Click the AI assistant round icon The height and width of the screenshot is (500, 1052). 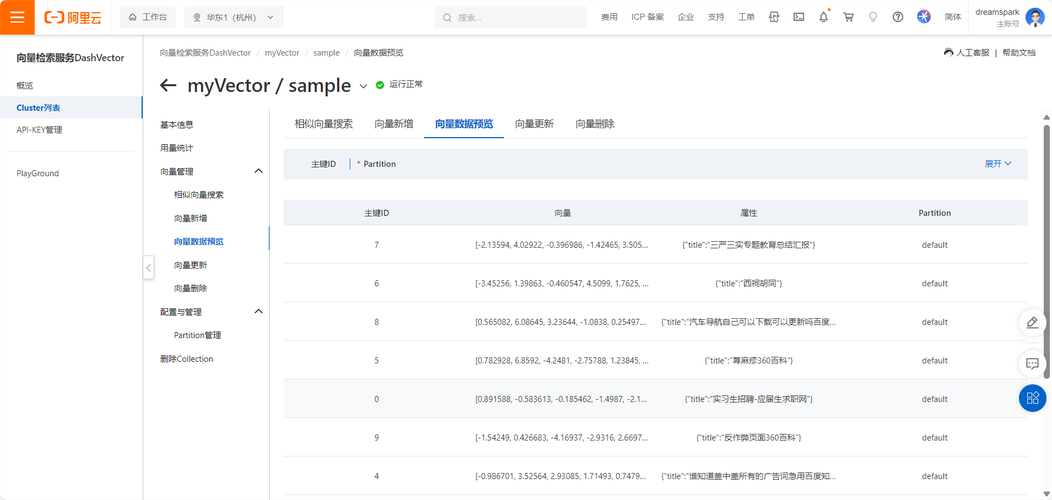click(924, 17)
